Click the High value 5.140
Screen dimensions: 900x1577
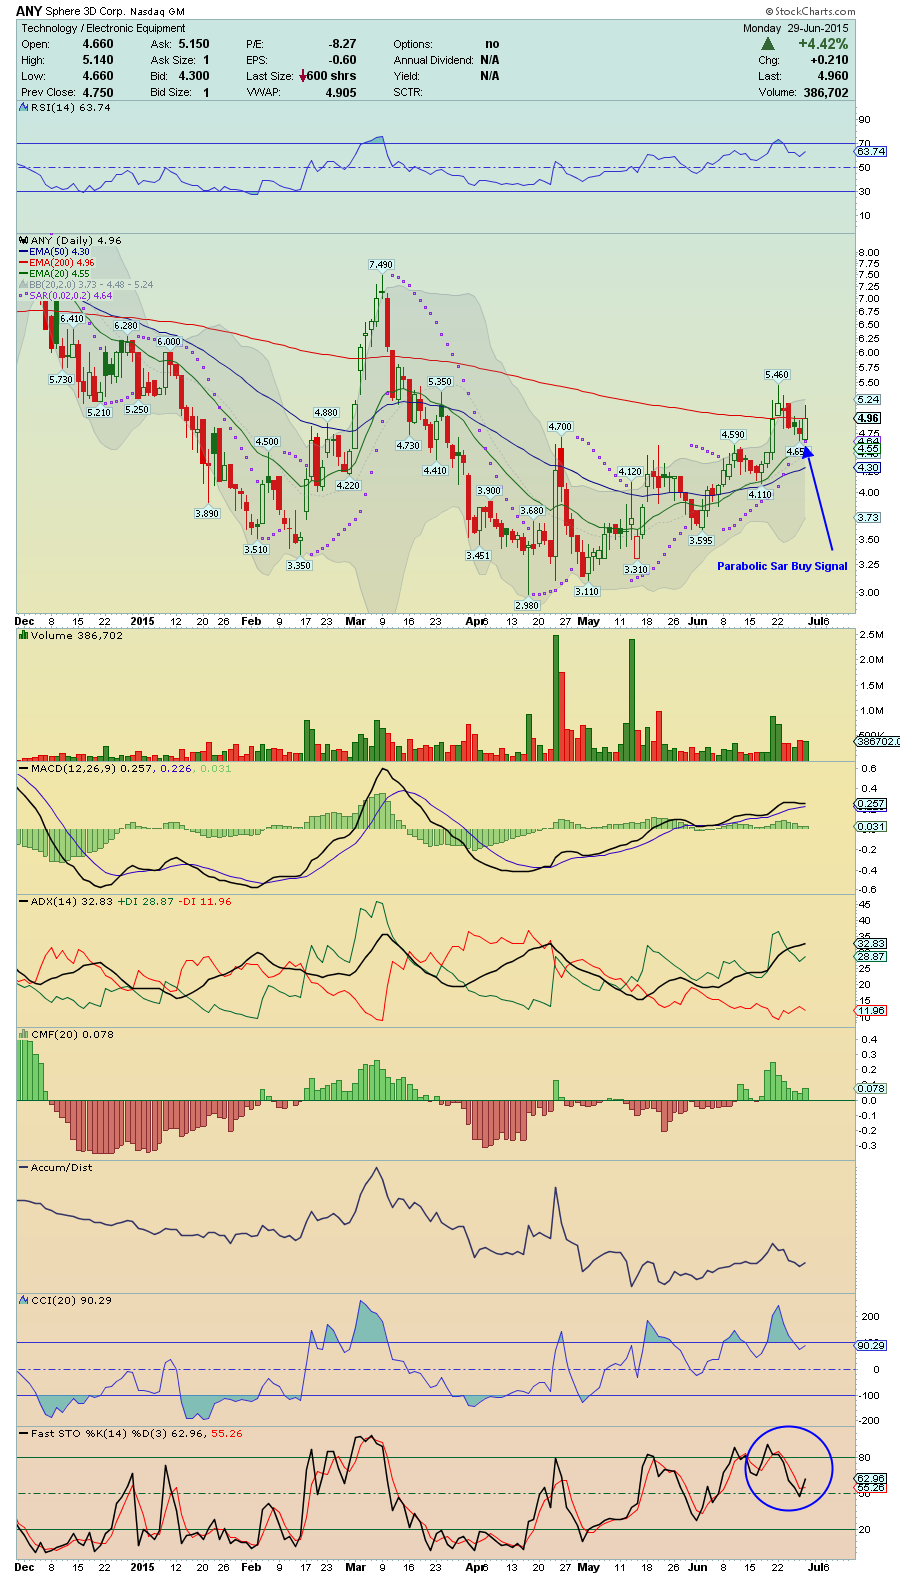point(98,60)
